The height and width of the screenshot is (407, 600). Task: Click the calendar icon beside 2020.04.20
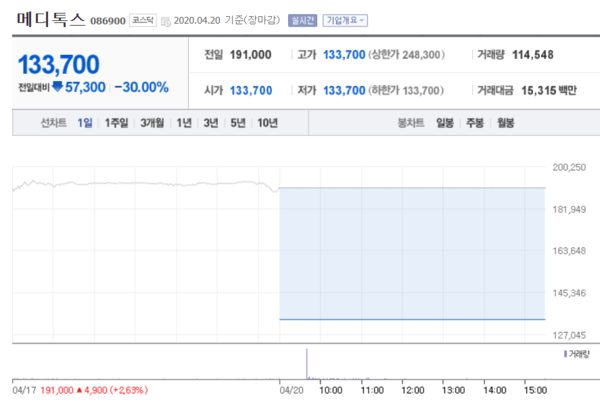pos(166,22)
